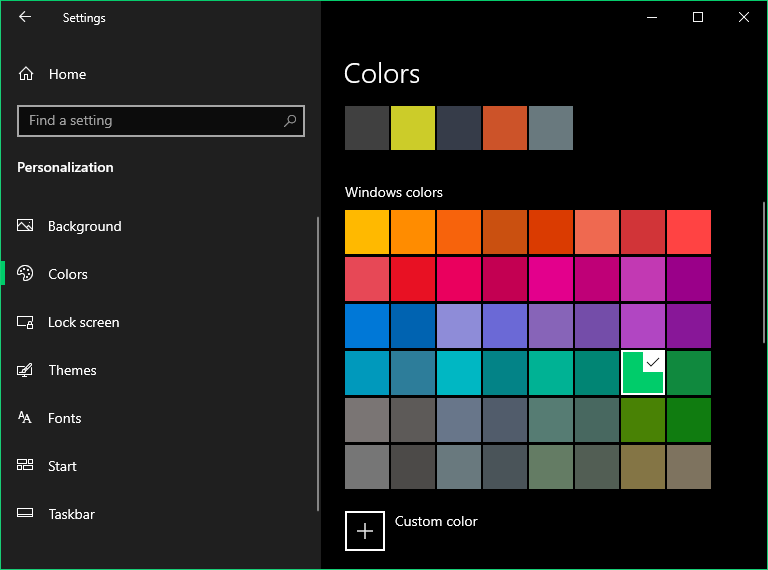This screenshot has height=570, width=768.
Task: Click the Taskbar icon in sidebar
Action: tap(26, 514)
